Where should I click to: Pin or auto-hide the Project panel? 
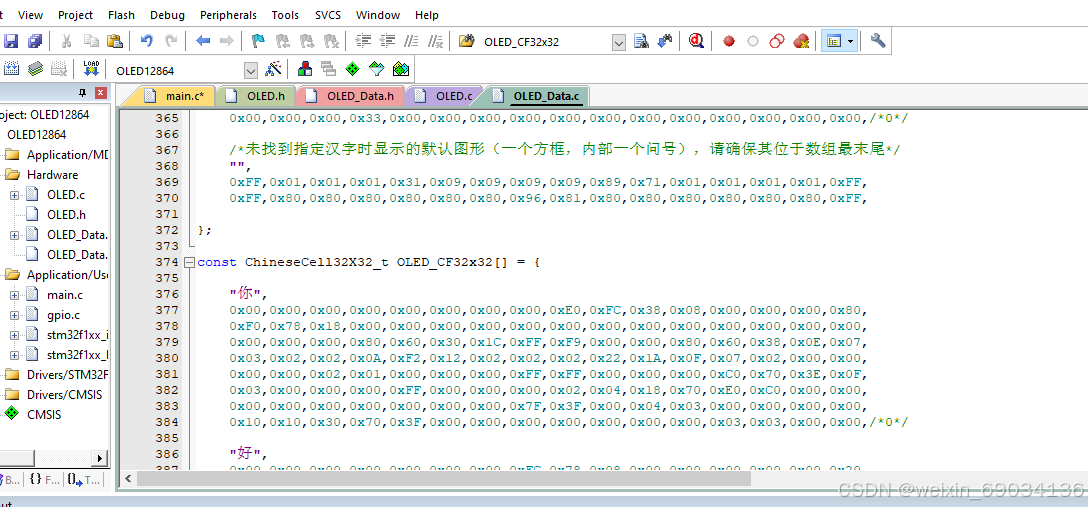tap(82, 92)
